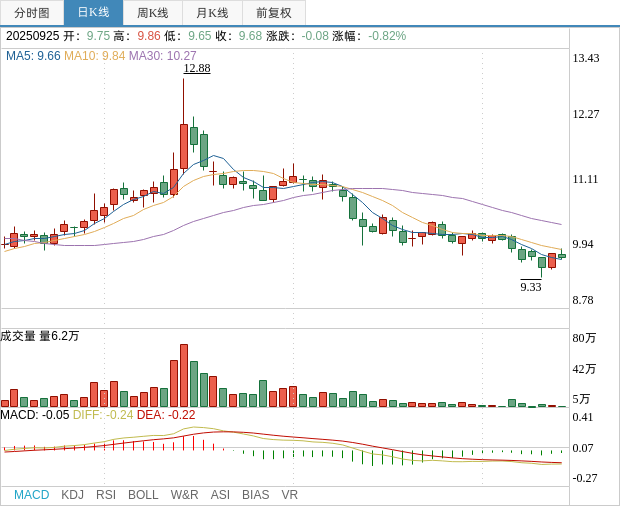Click the 42万 volume axis label
The image size is (620, 506).
tap(584, 369)
